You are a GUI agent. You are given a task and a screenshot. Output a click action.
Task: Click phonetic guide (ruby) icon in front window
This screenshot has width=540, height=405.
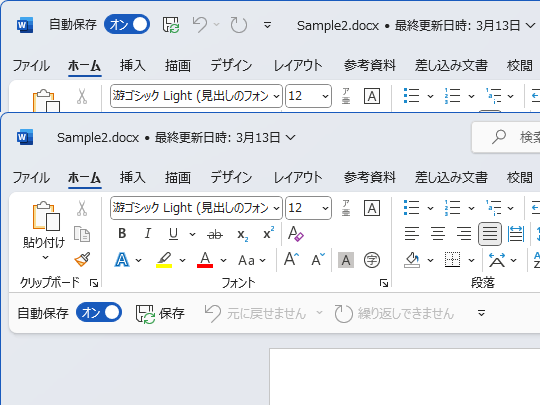pos(346,208)
